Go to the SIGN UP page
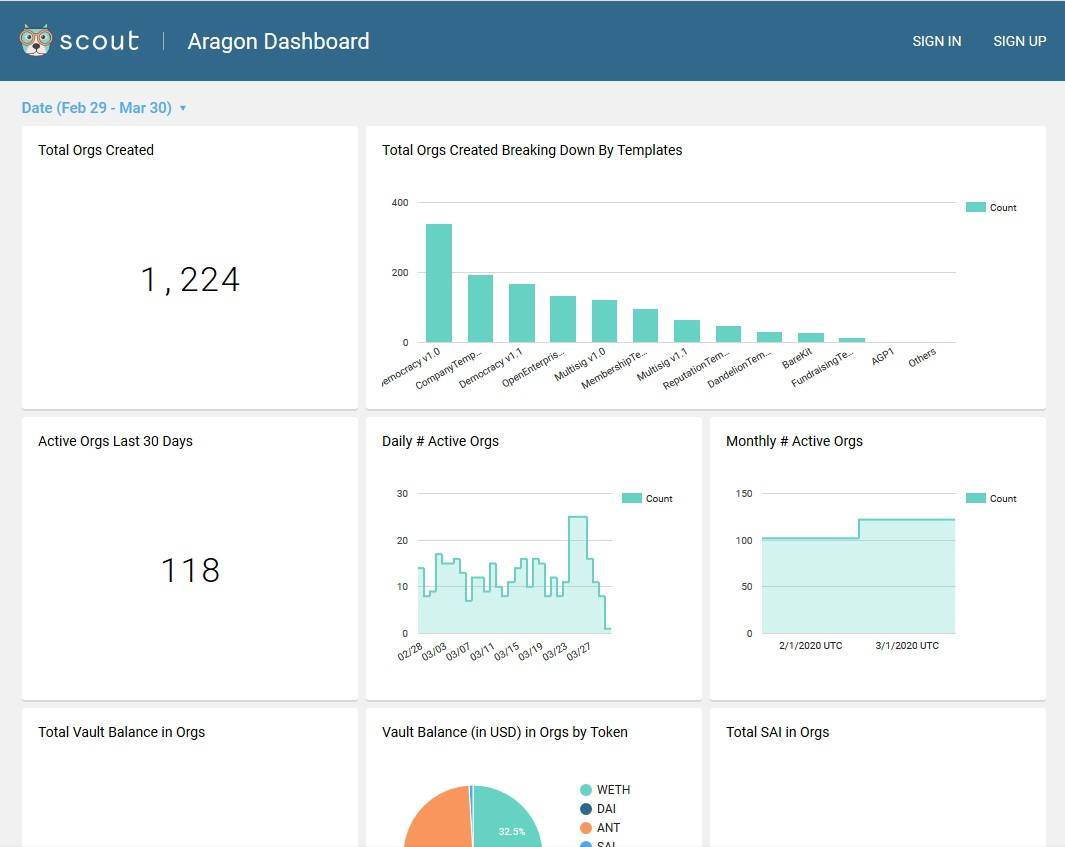The image size is (1065, 847). point(1019,41)
